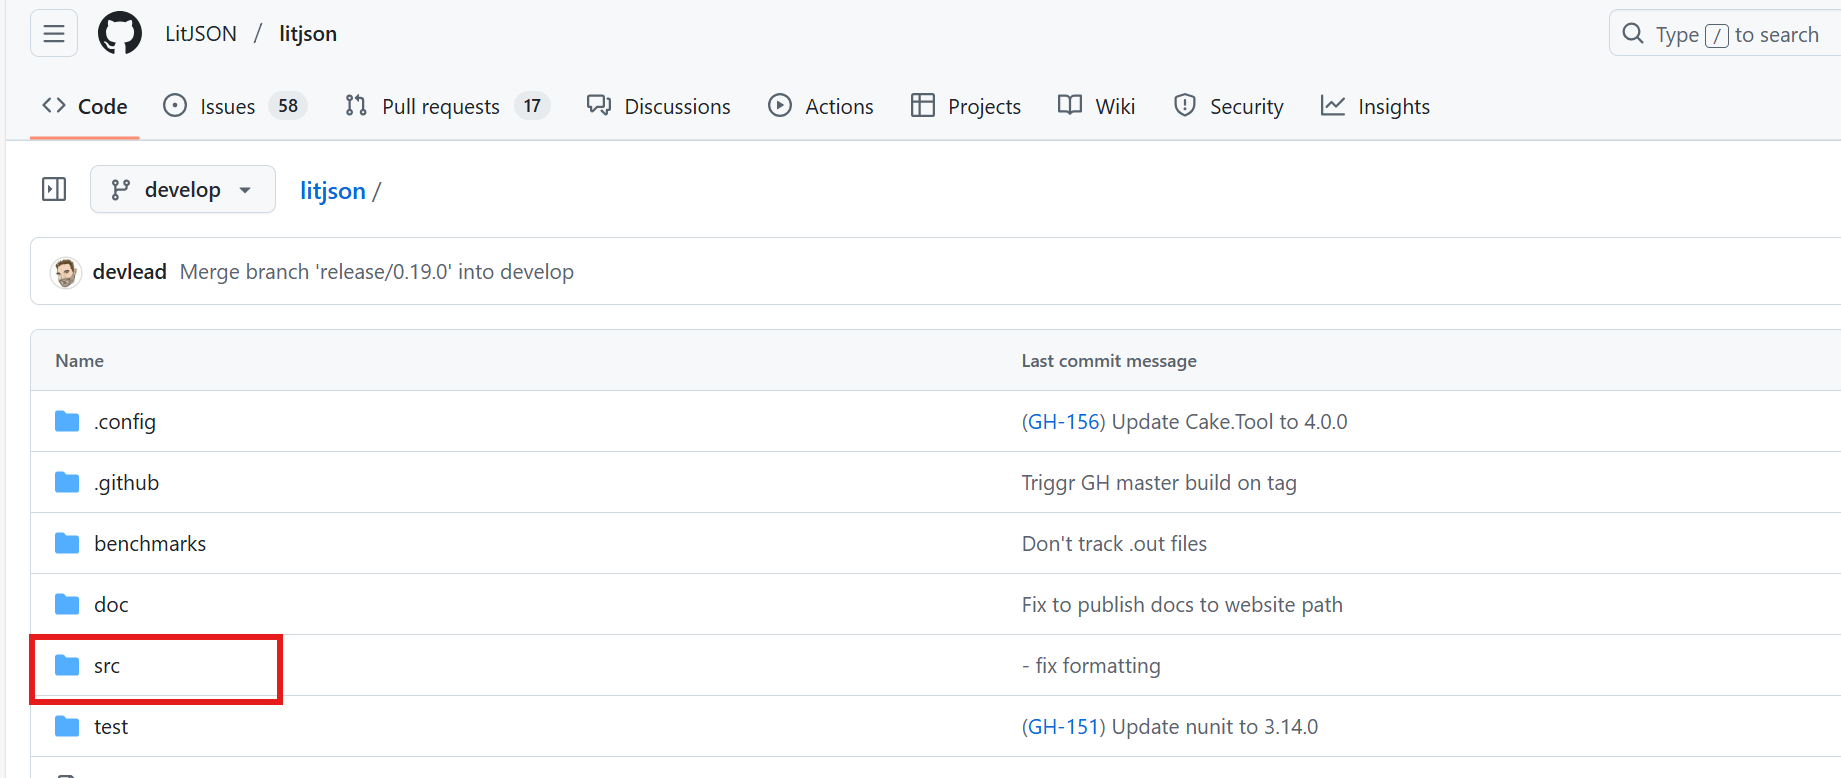Open the devlead author link
1841x778 pixels.
pos(130,272)
